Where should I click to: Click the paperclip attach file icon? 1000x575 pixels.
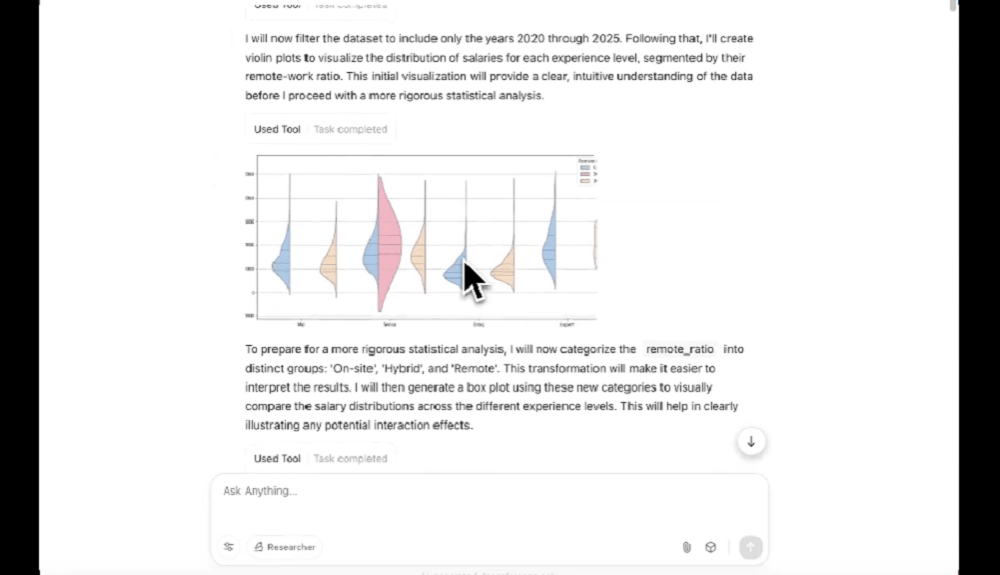pos(687,547)
